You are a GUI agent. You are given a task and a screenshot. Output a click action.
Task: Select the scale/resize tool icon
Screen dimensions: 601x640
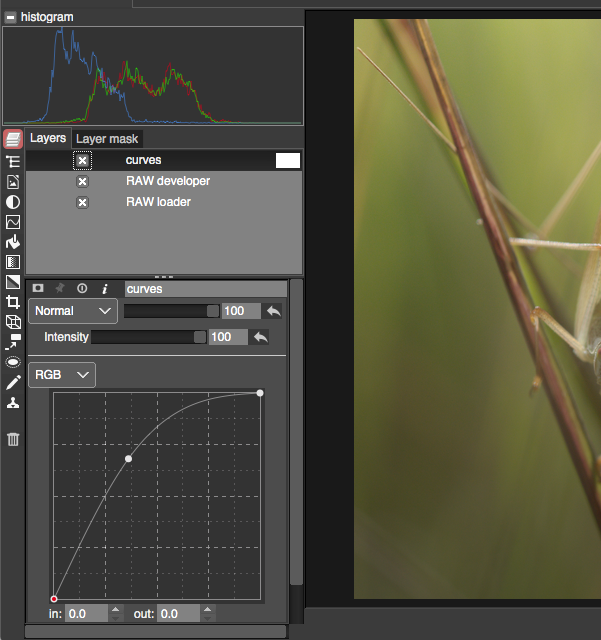[x=13, y=342]
